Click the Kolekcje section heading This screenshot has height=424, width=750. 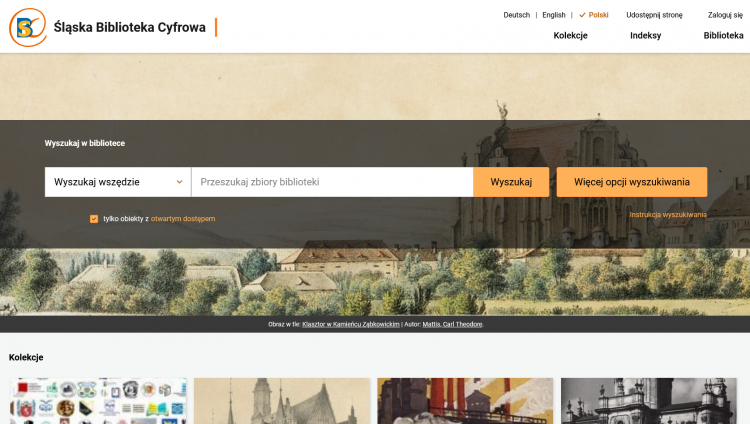26,357
